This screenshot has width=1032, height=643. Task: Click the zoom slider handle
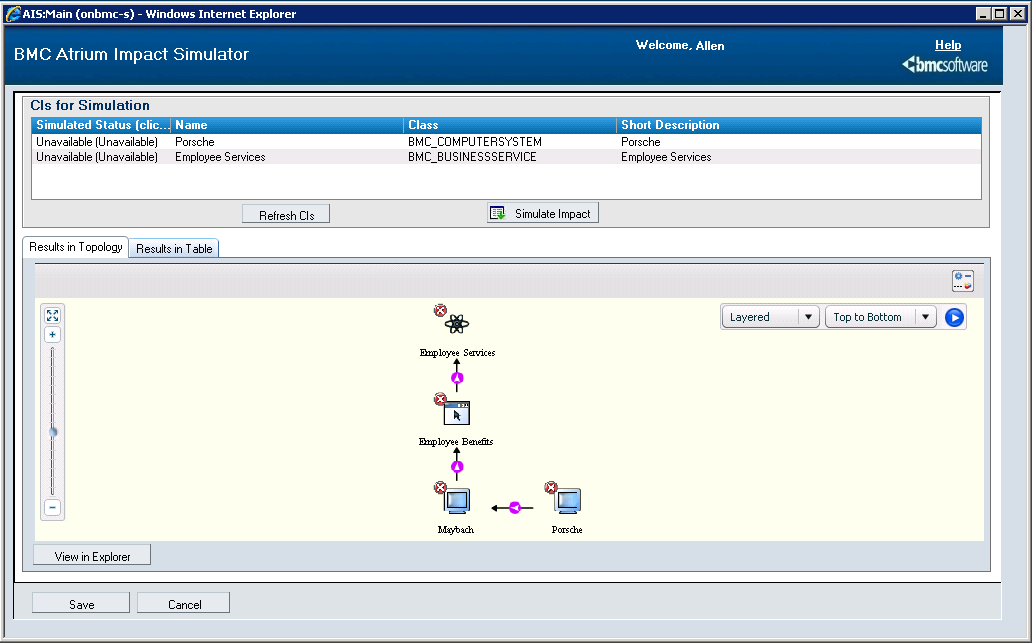[53, 432]
